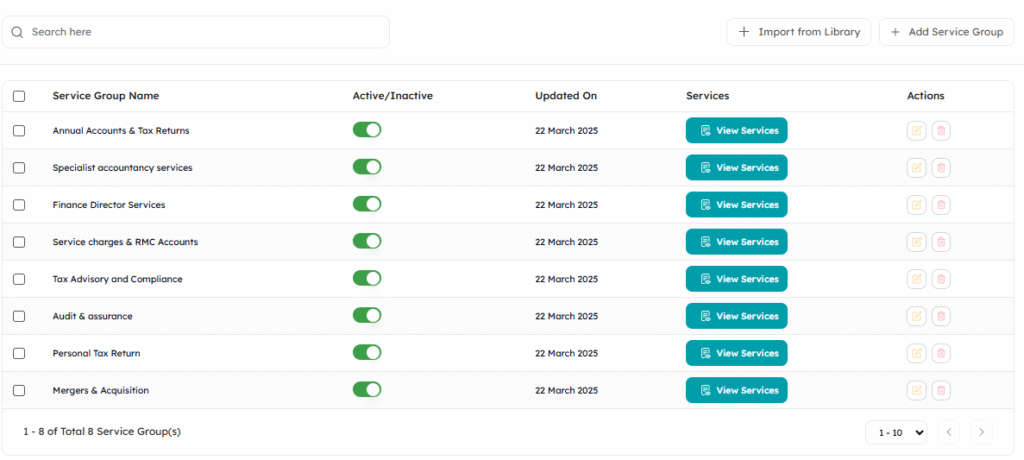
Task: Click edit icon for Tax Advisory and Compliance
Action: pyautogui.click(x=916, y=279)
